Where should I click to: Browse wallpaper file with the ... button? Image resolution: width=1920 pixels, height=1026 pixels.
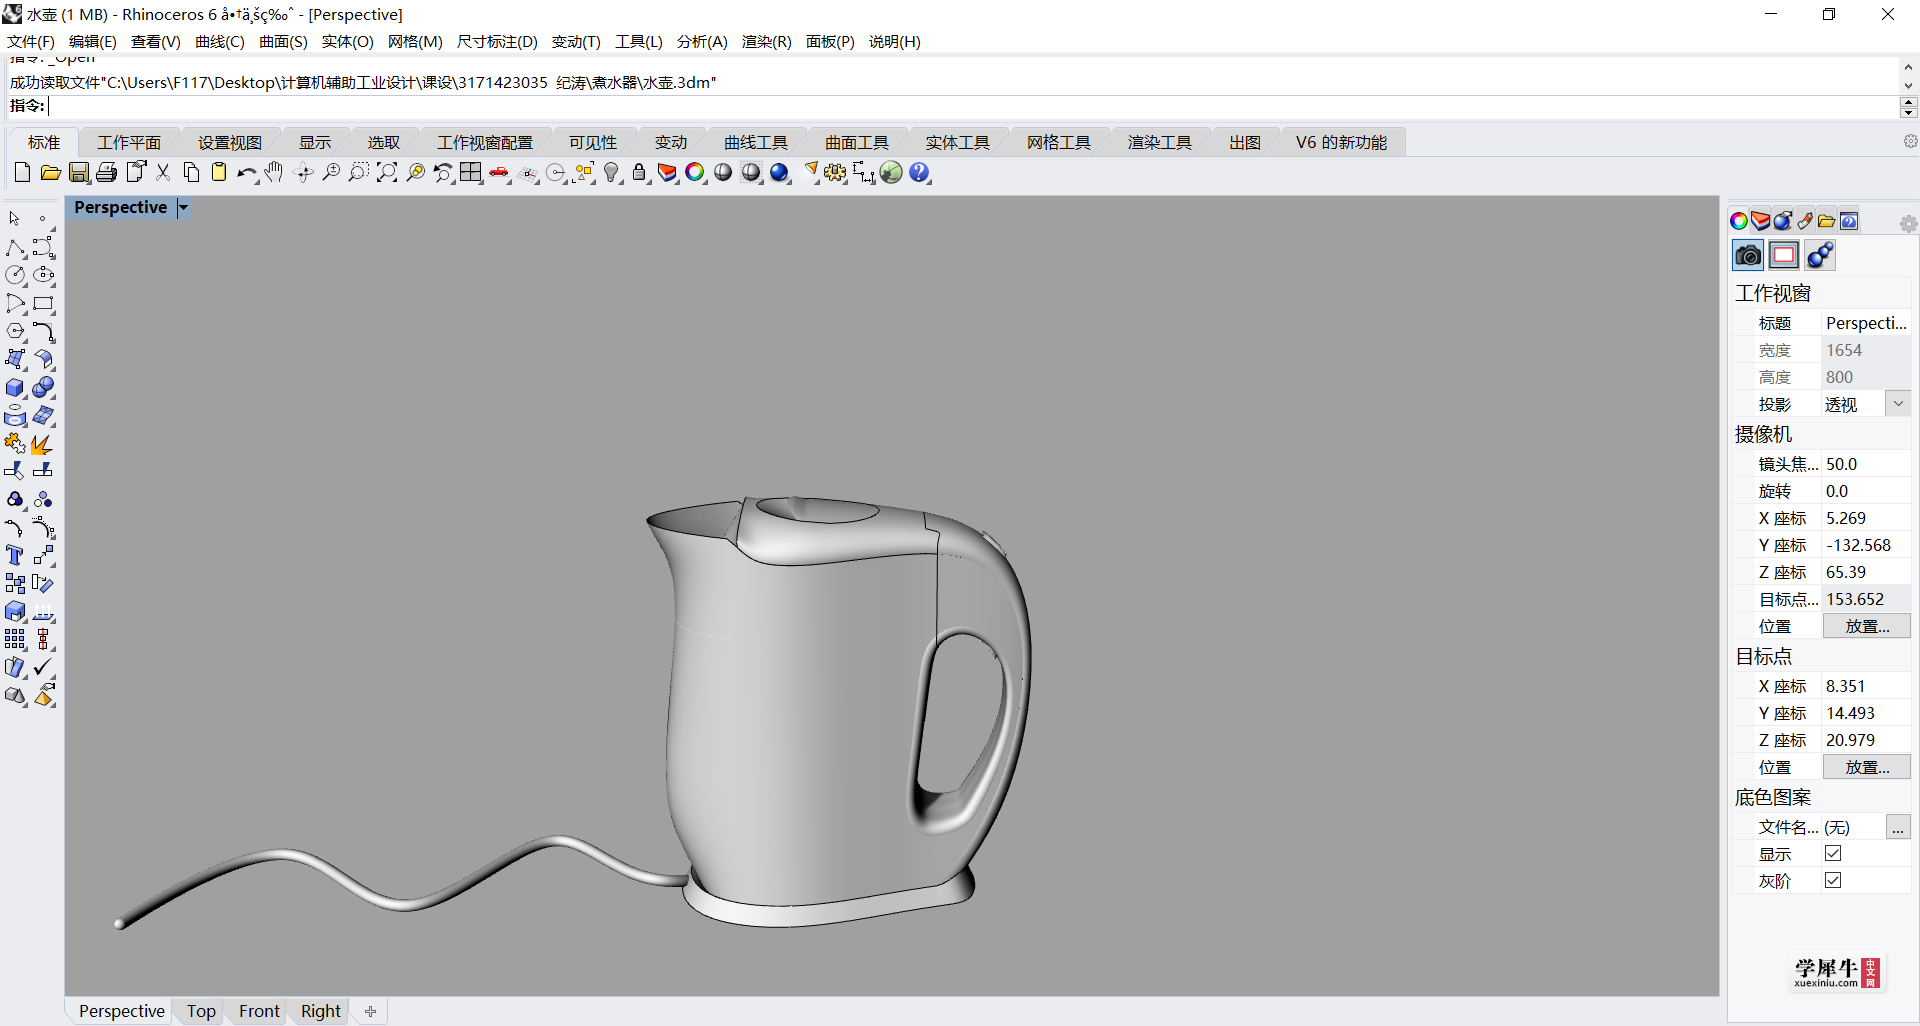click(1898, 827)
